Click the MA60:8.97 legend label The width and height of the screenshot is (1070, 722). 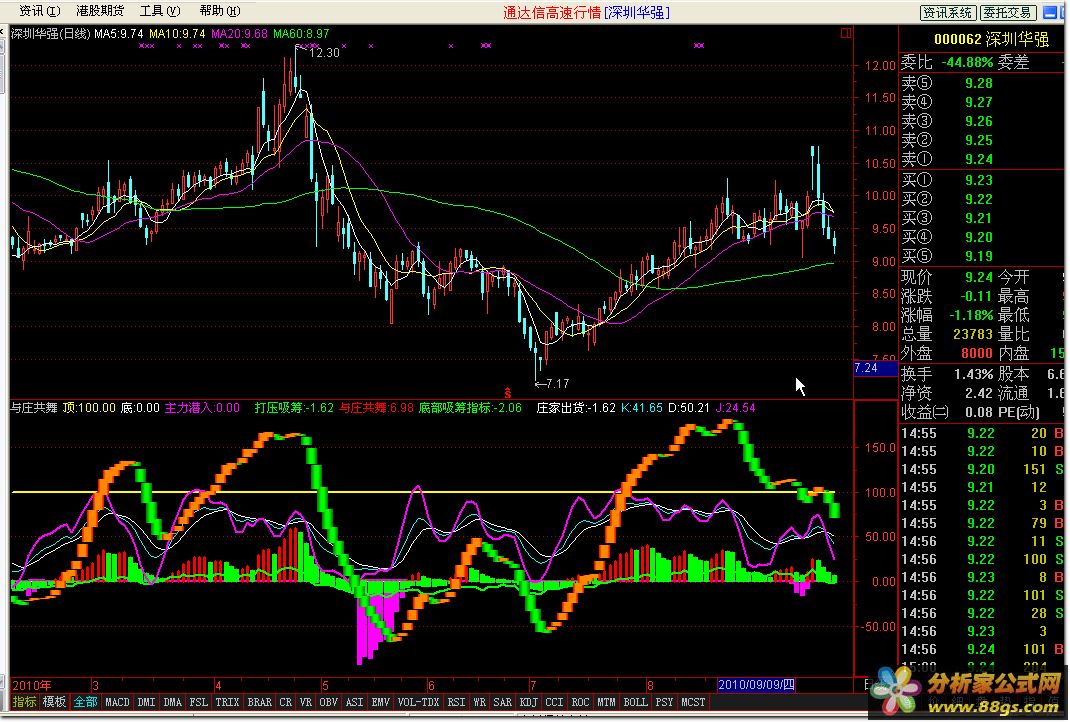(x=301, y=33)
